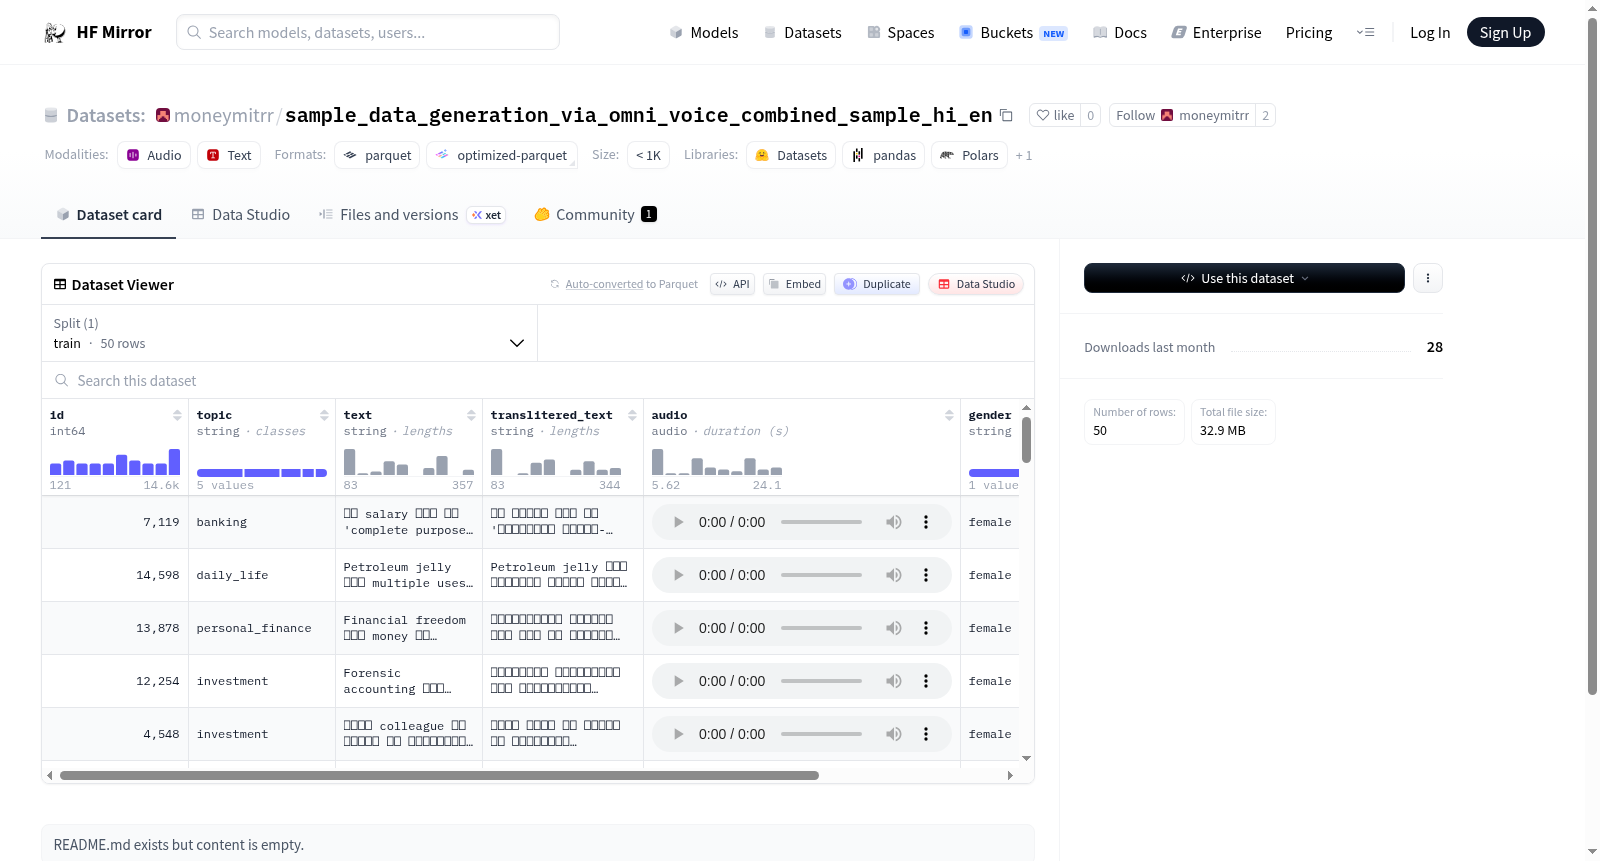Duplicate this dataset

[x=877, y=284]
